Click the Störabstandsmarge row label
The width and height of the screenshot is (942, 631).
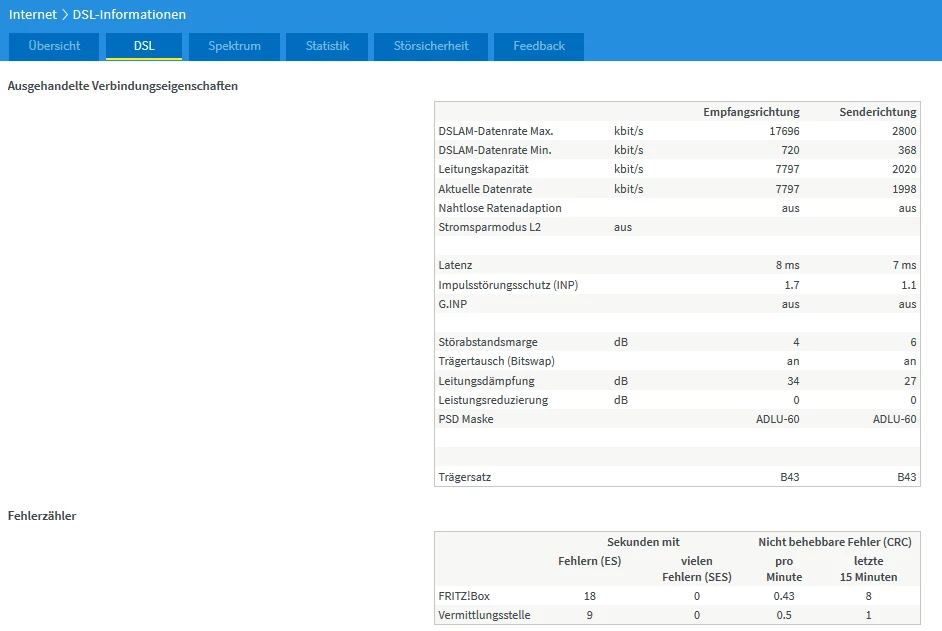[x=488, y=342]
